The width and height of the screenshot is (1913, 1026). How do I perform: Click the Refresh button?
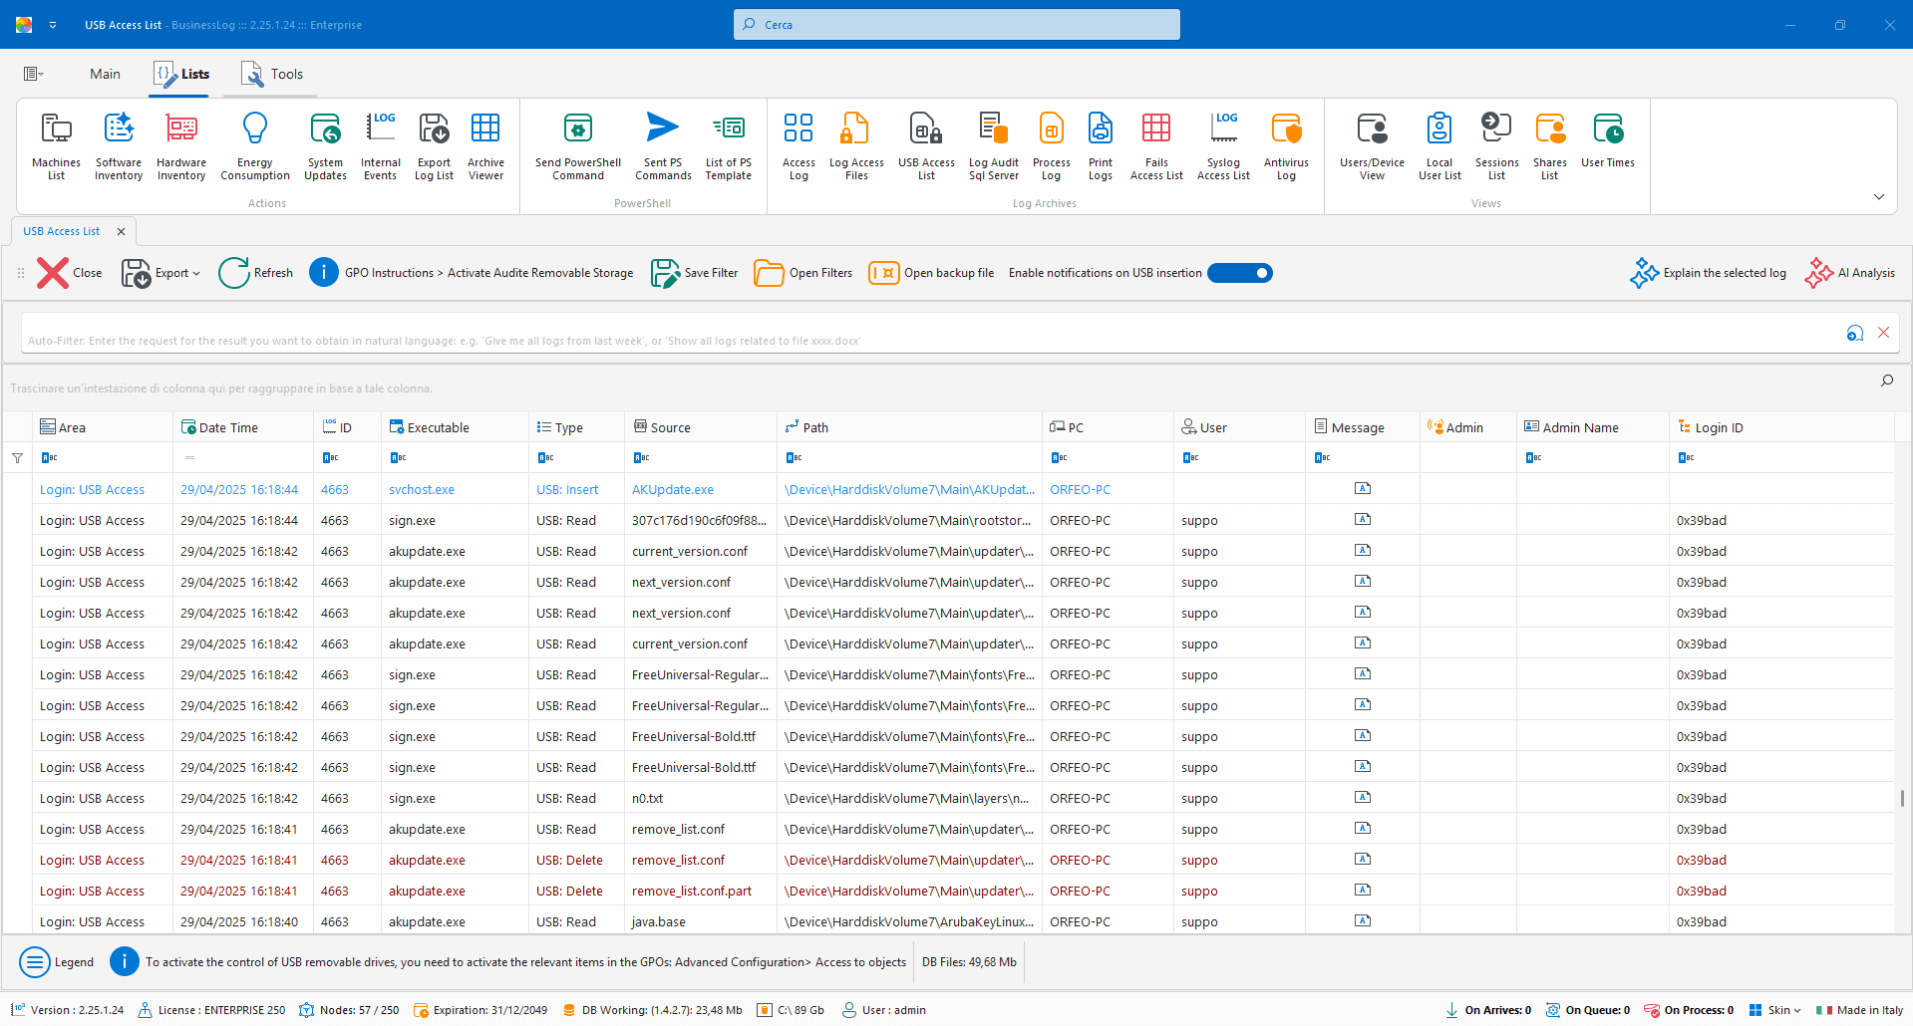coord(256,273)
